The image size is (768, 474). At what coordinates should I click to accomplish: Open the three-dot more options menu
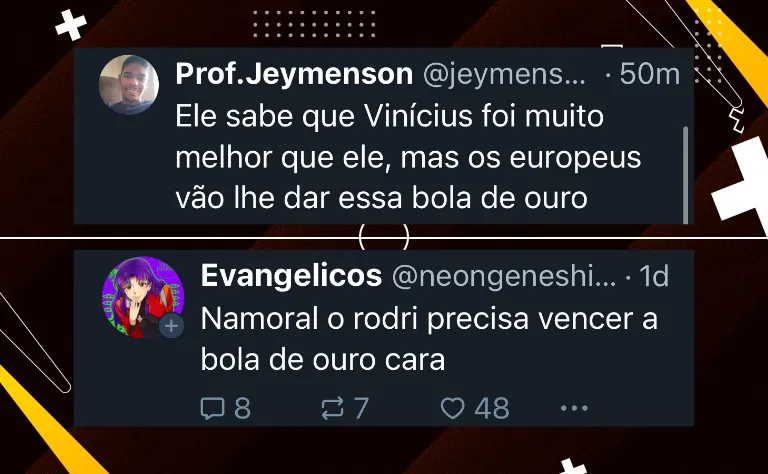[x=574, y=408]
